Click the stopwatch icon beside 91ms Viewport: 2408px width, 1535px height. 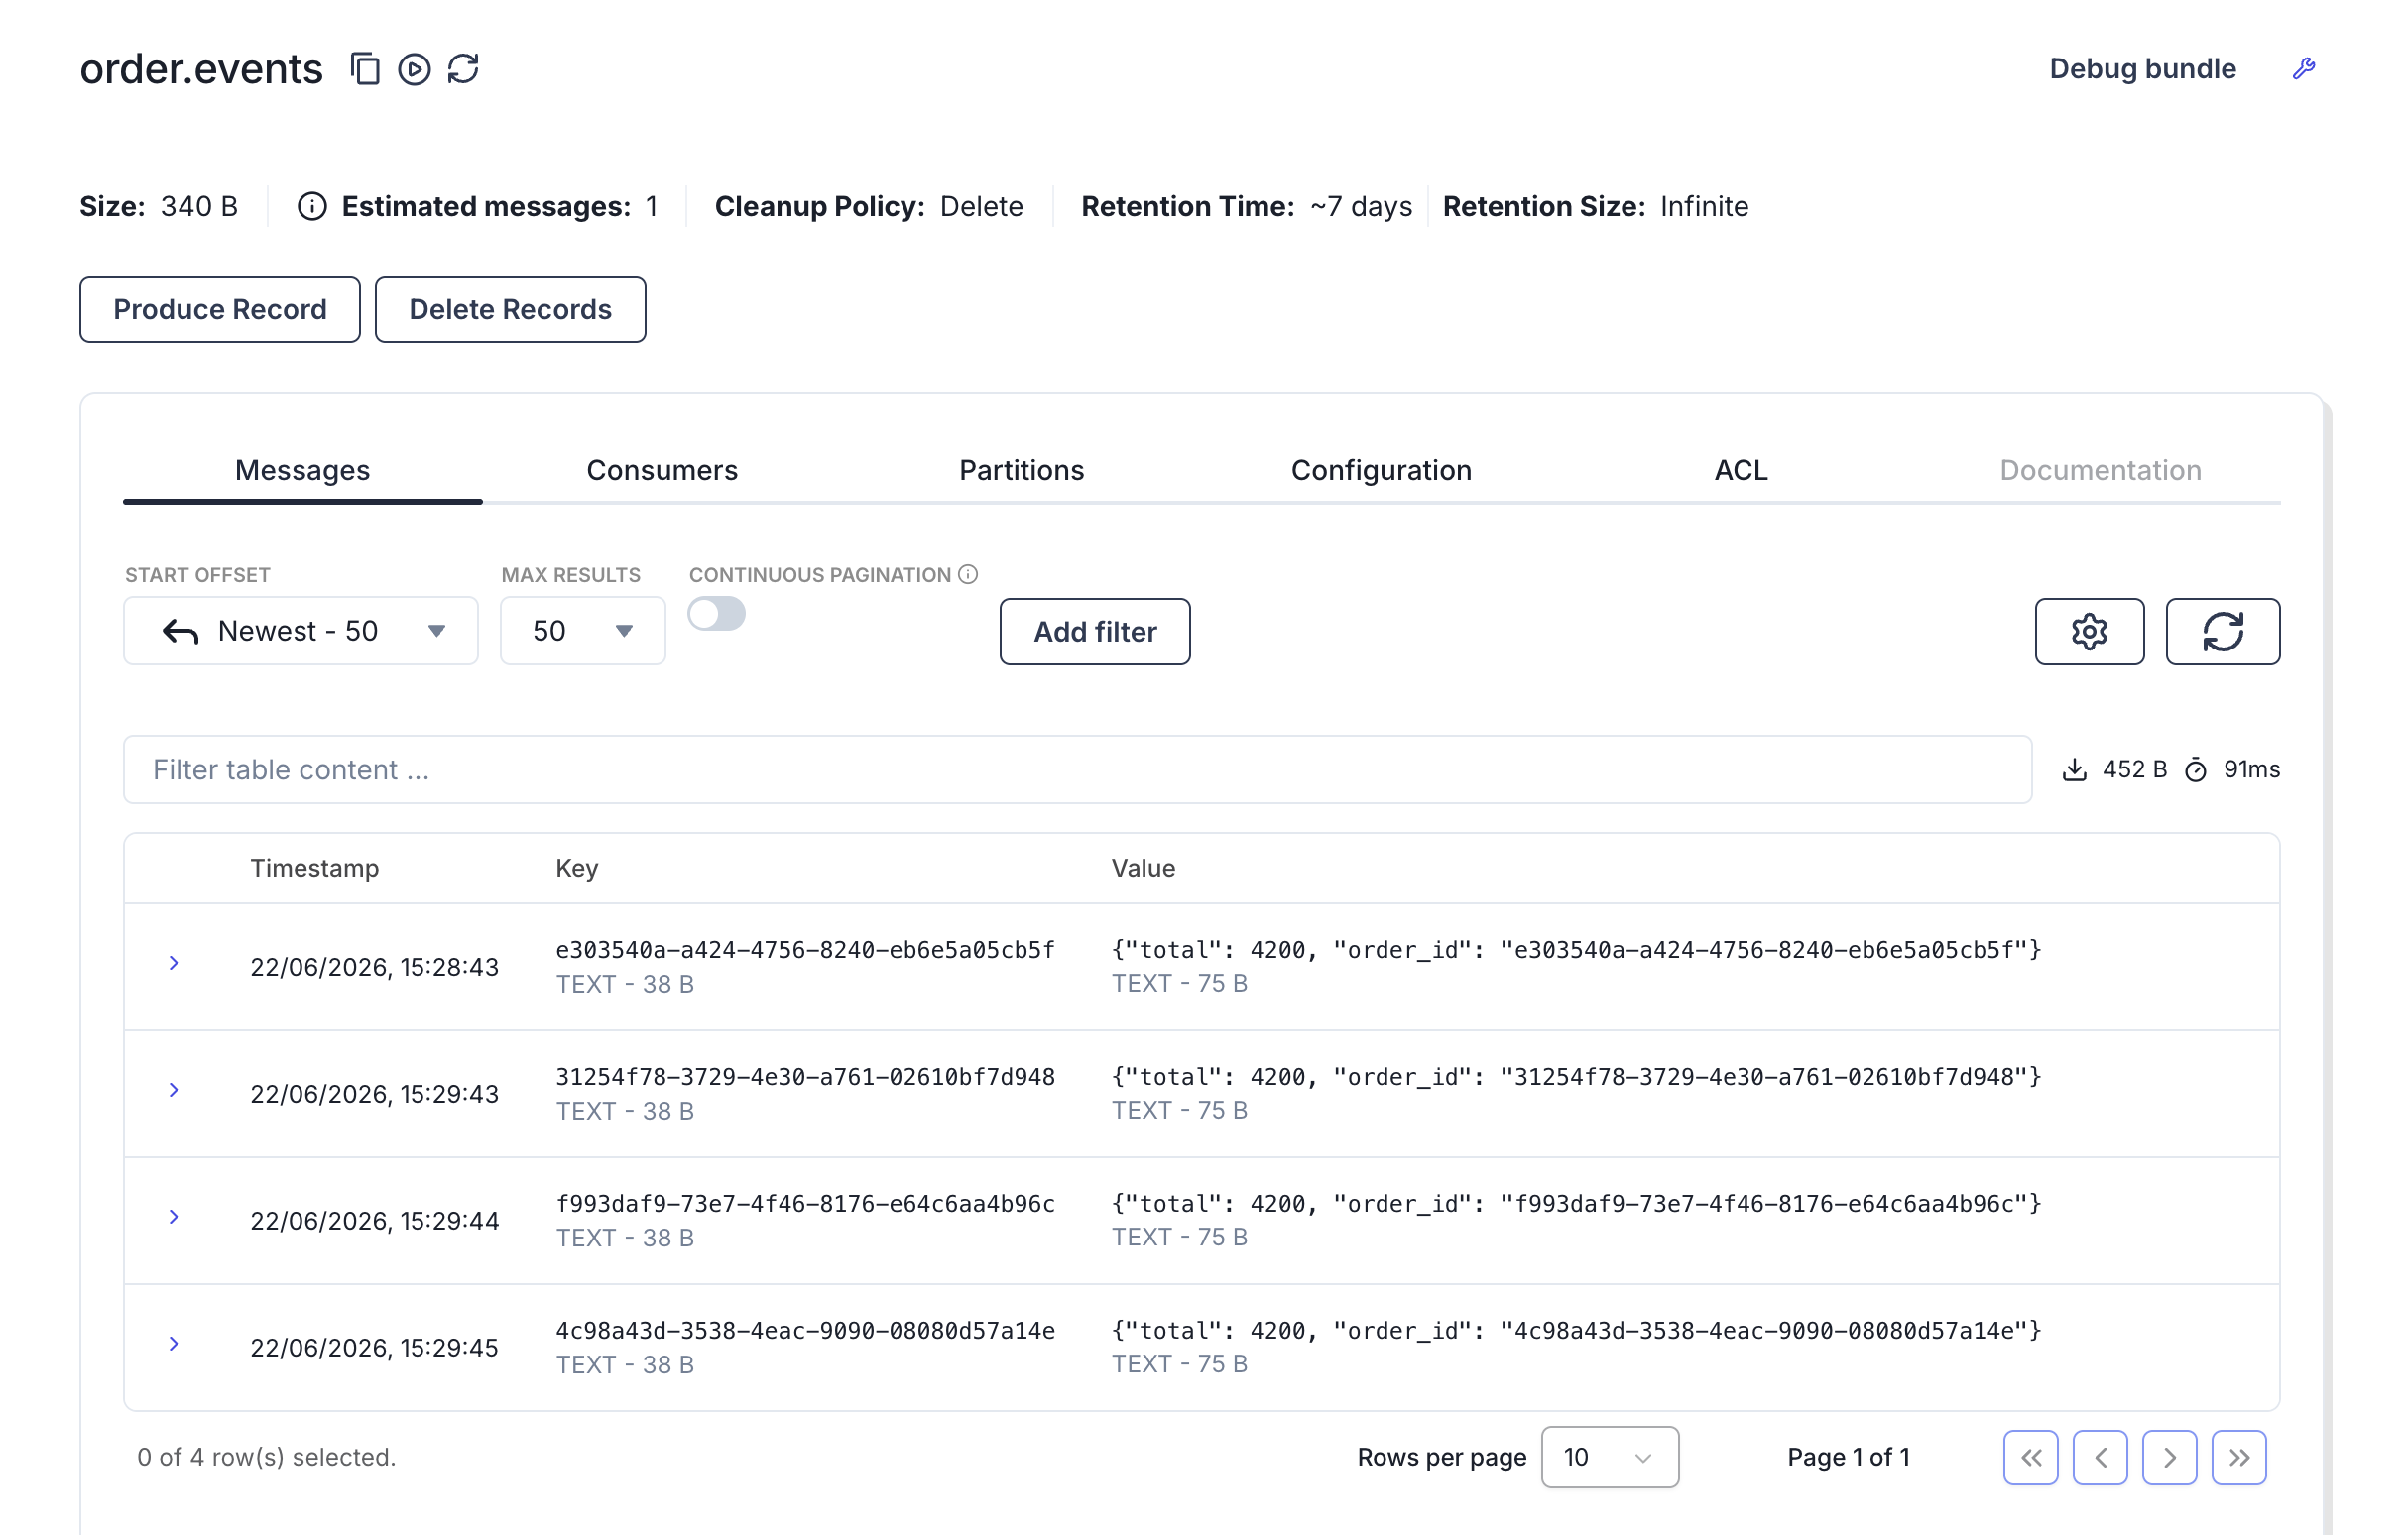click(x=2195, y=770)
